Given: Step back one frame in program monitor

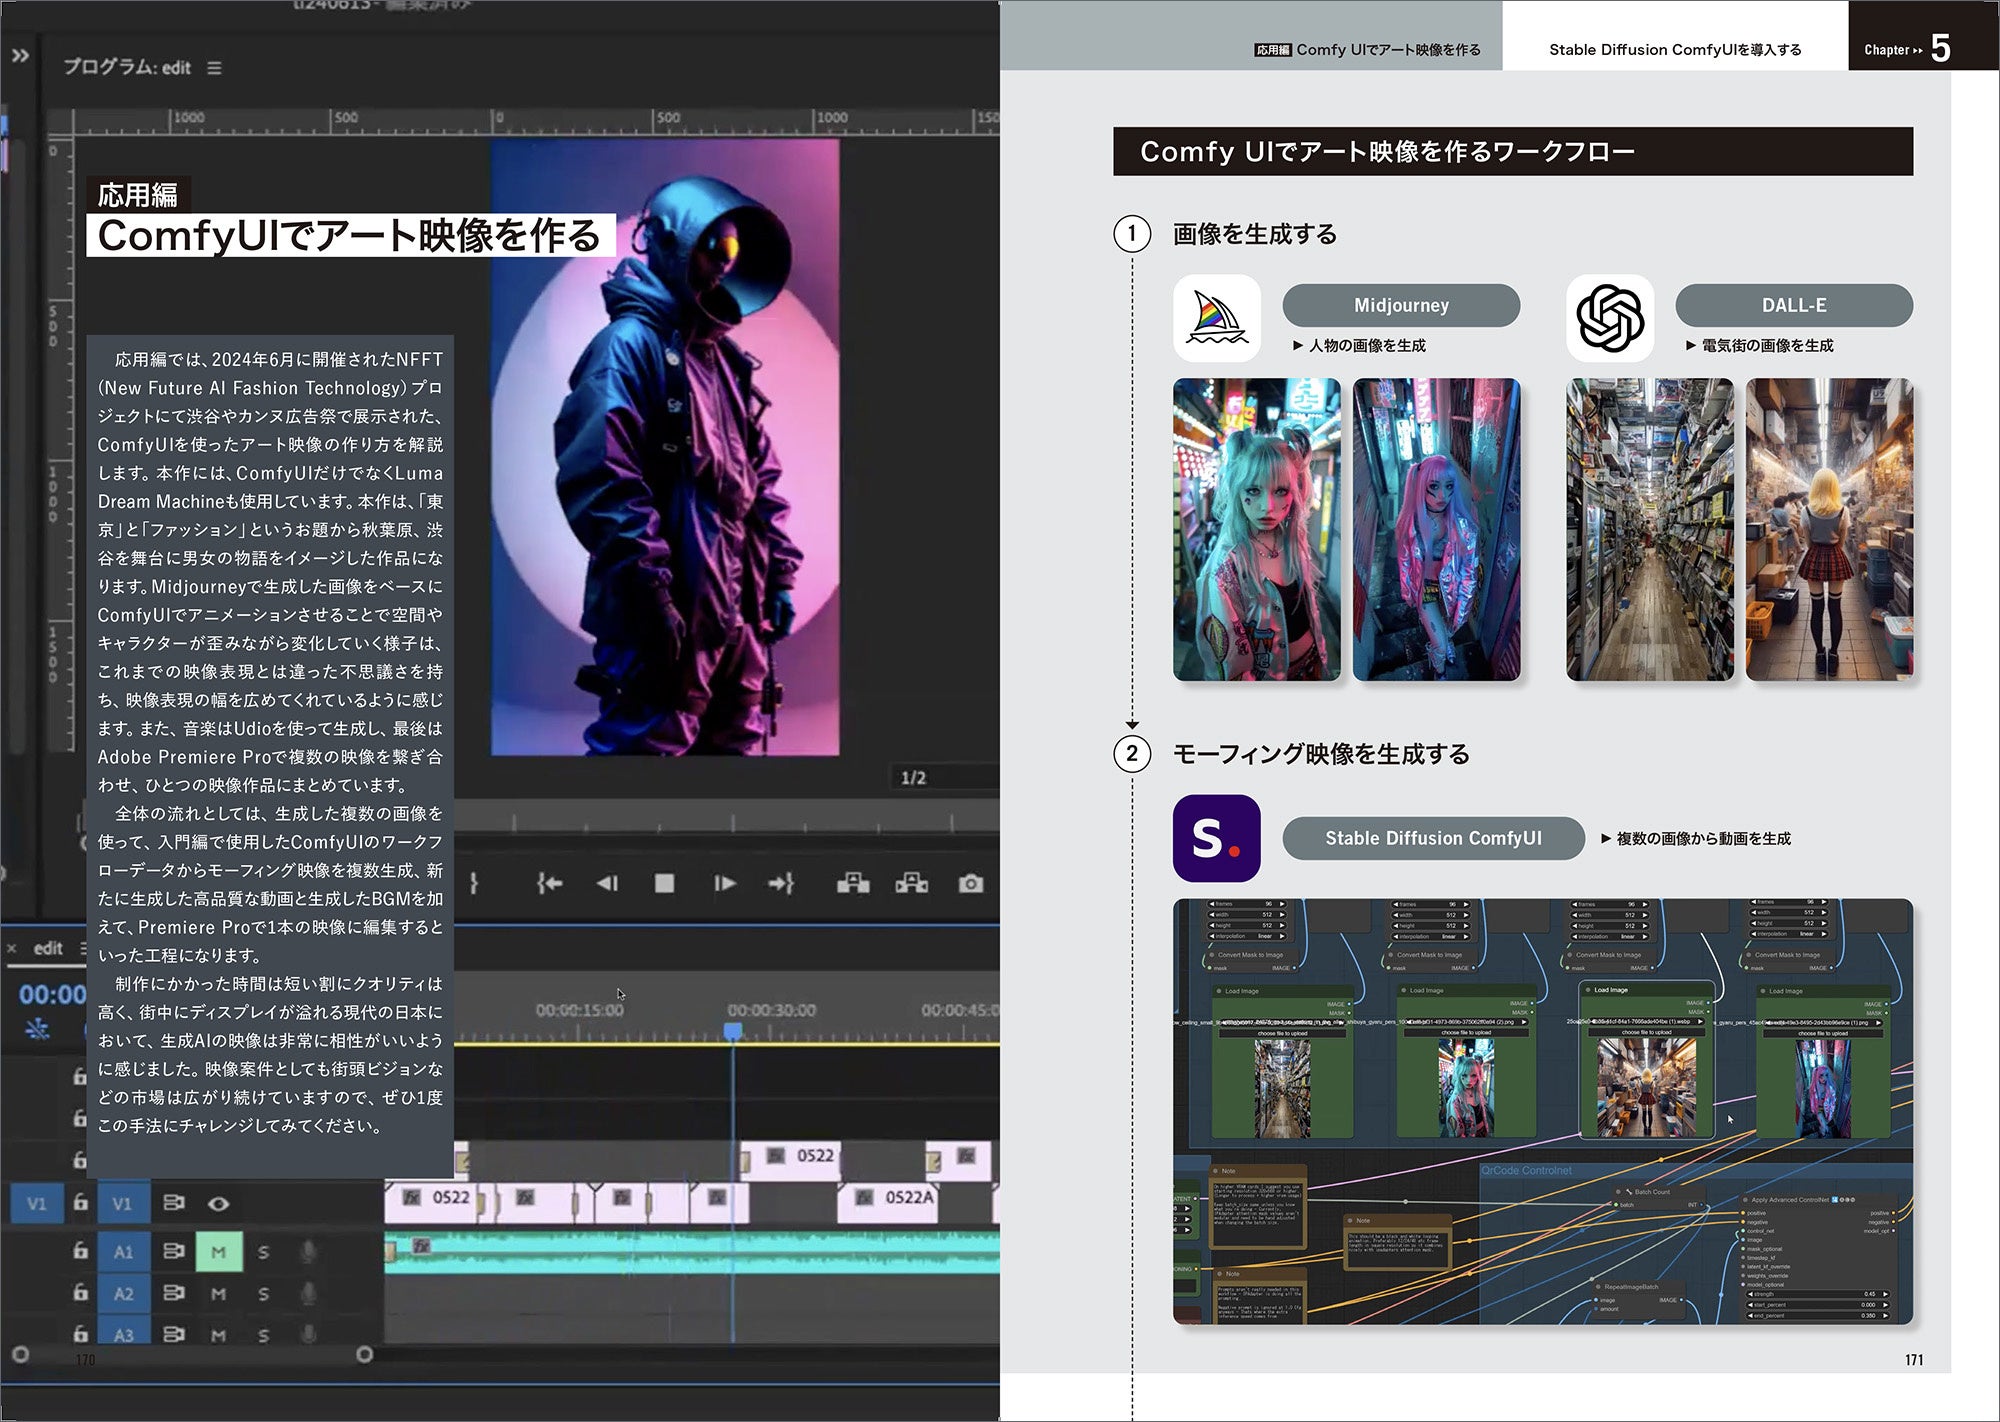Looking at the screenshot, I should click(607, 883).
